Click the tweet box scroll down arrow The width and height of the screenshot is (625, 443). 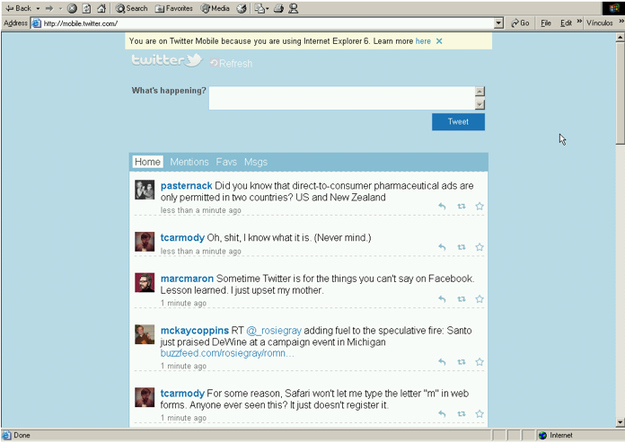(x=480, y=104)
